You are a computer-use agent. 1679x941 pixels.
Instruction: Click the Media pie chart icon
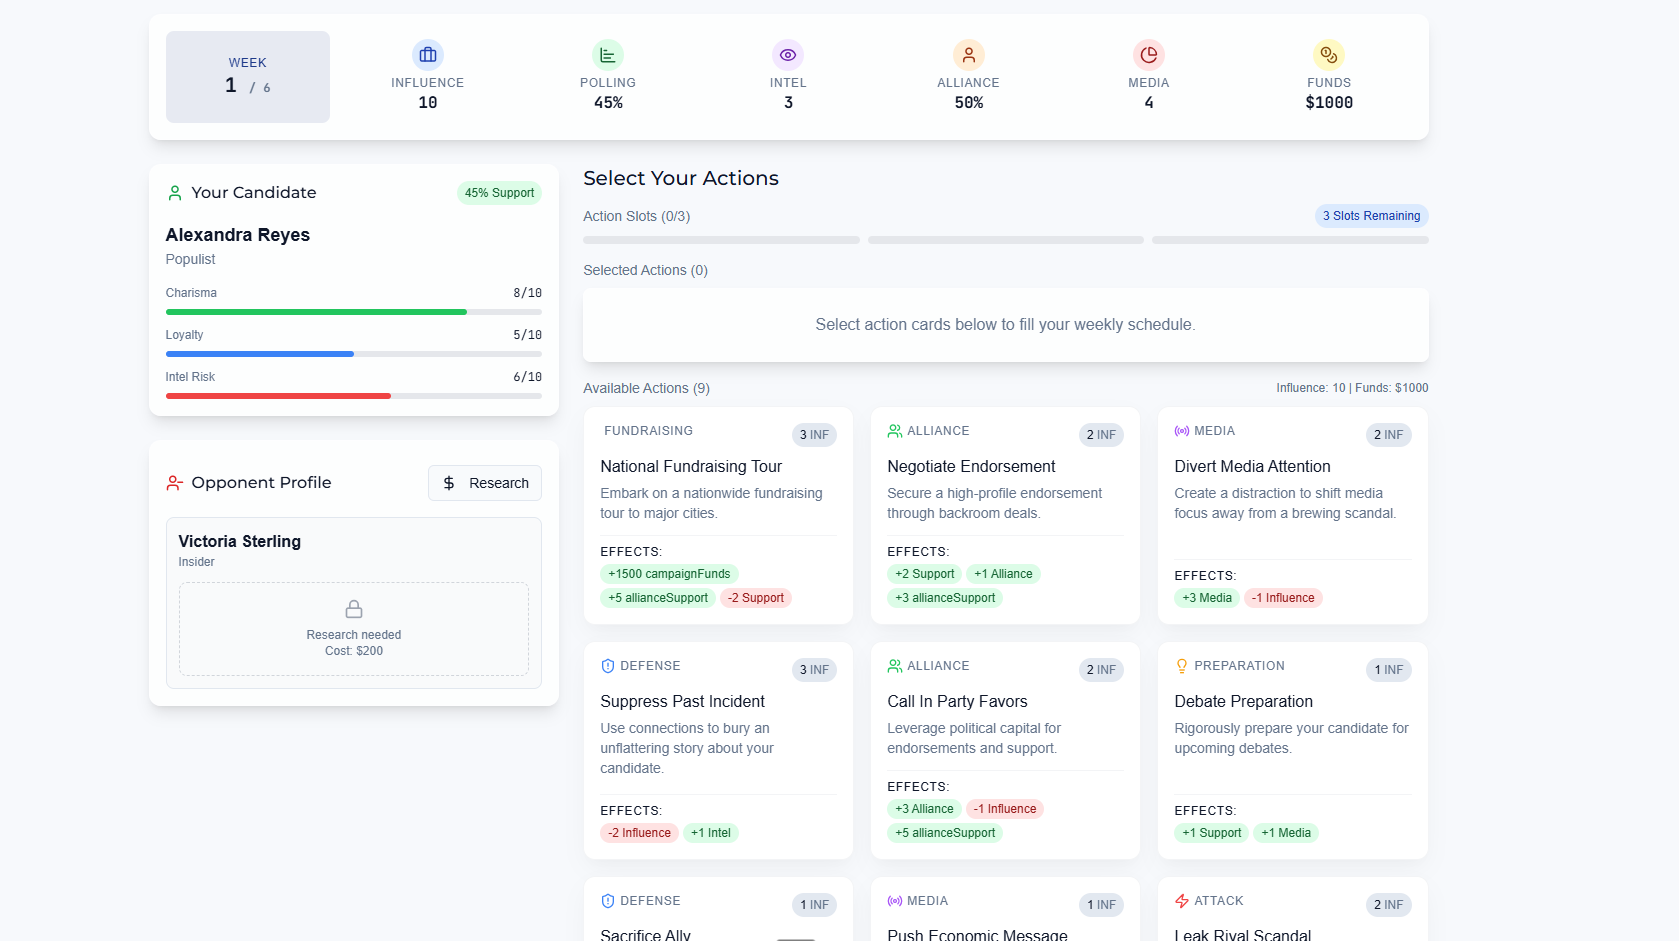coord(1148,55)
